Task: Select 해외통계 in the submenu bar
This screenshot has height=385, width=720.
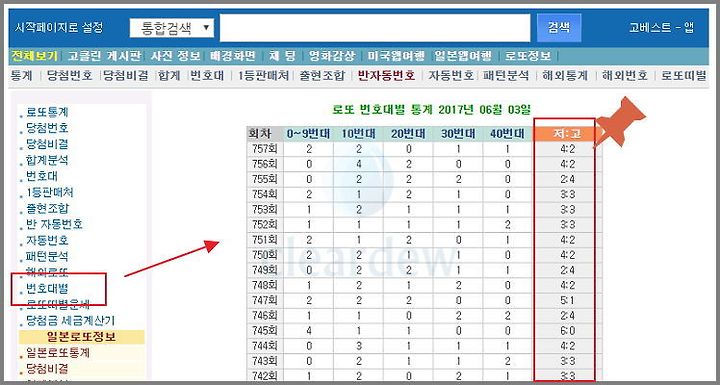Action: click(x=565, y=75)
